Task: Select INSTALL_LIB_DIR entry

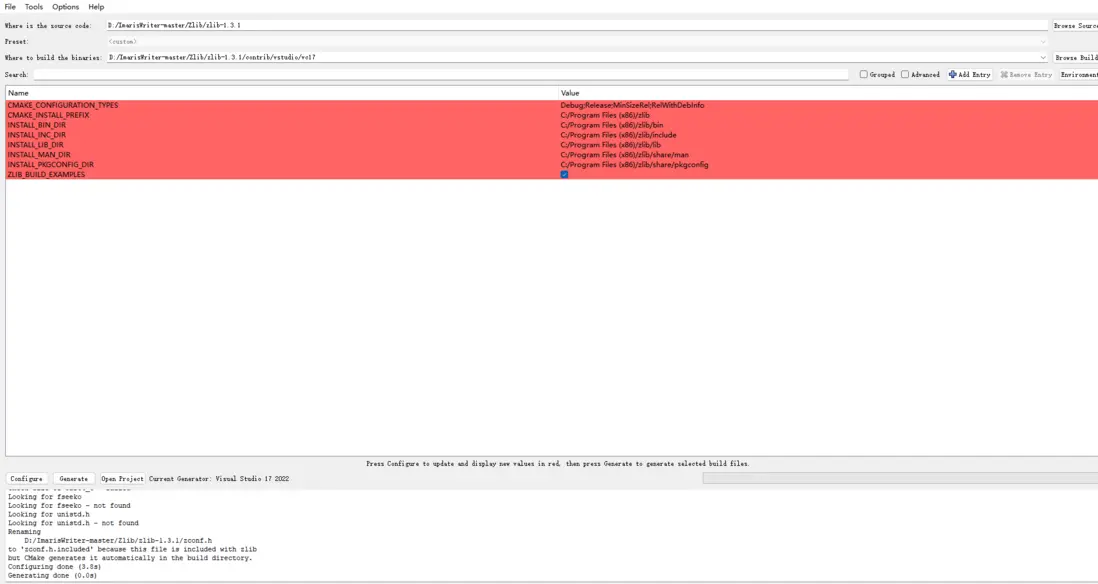Action: 35,145
